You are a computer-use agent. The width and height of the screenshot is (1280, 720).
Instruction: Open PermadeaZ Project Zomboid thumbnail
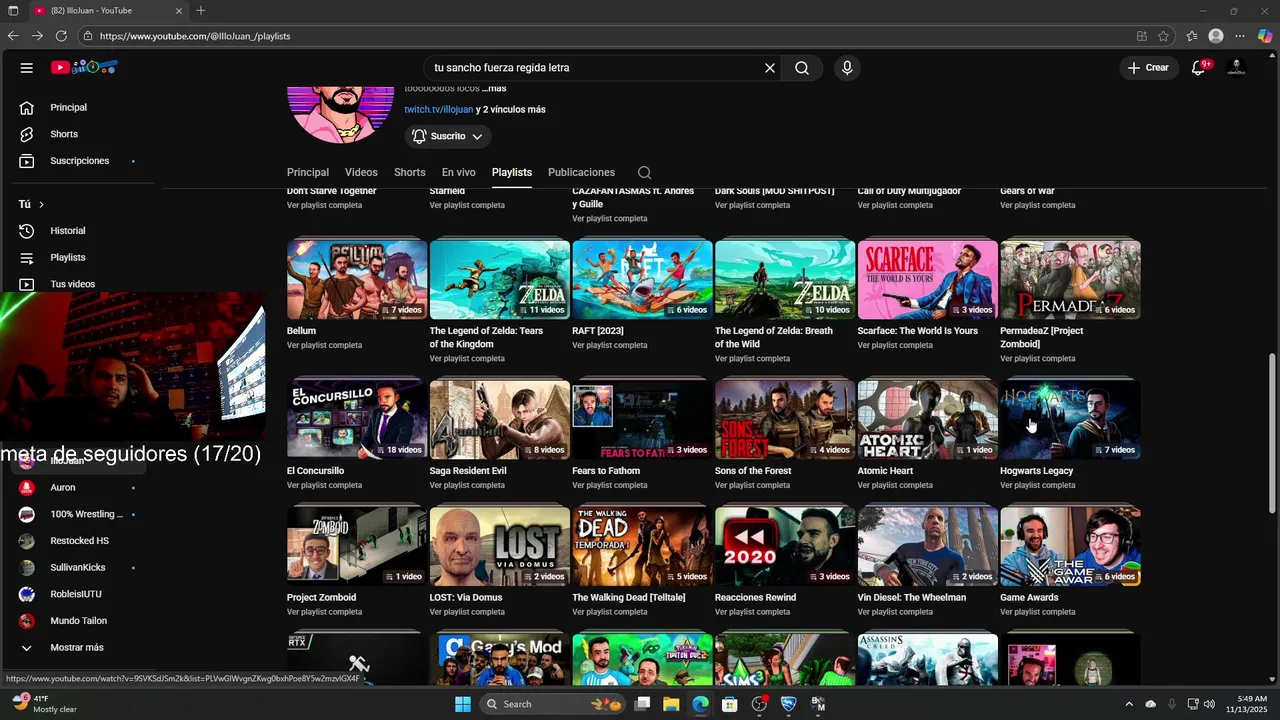pos(1070,280)
